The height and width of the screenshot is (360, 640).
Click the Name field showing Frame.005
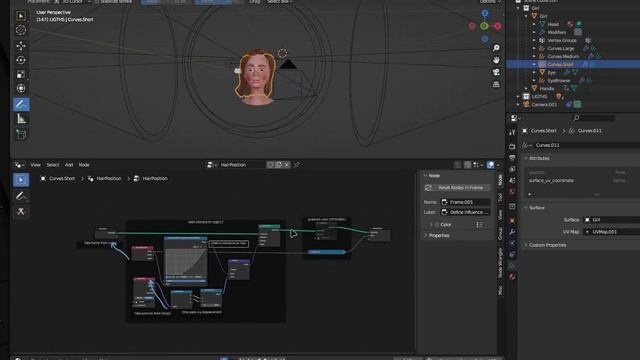point(465,202)
